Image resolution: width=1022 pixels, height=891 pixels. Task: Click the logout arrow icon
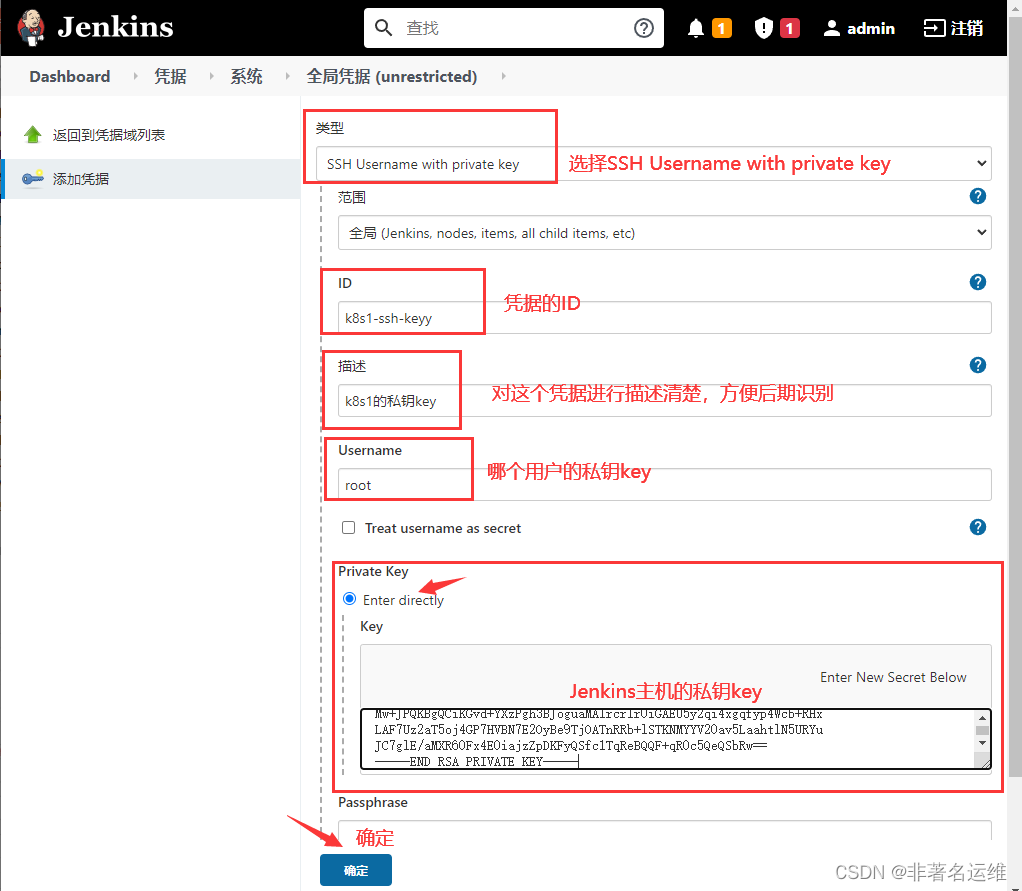[933, 28]
